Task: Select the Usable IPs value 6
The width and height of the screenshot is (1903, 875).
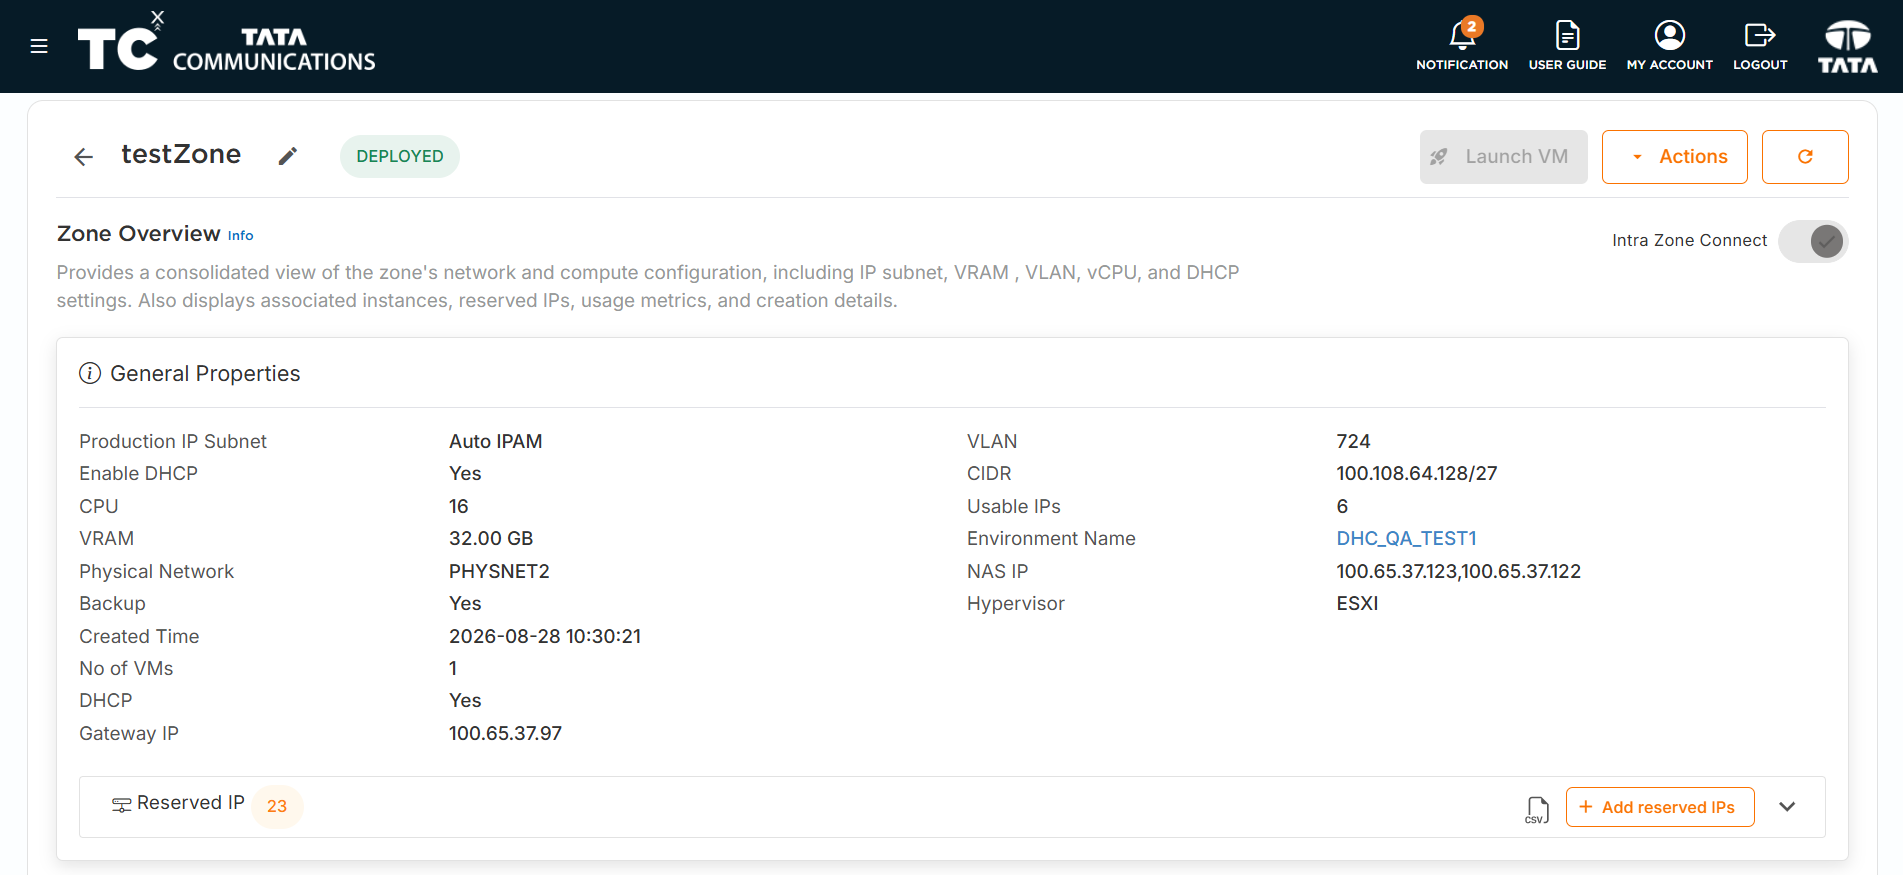Action: point(1342,507)
